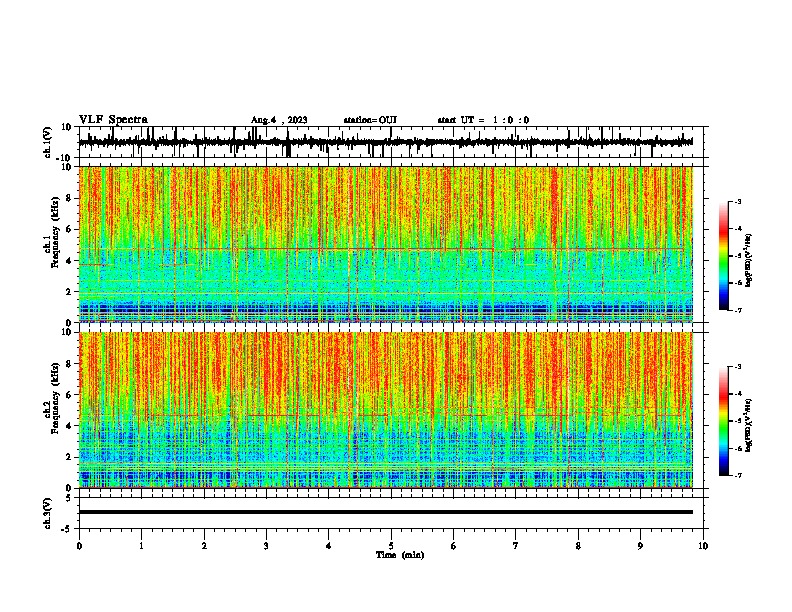This screenshot has width=792, height=612.
Task: Click the log(PSD) label beside ch.1 color scale
Action: pyautogui.click(x=749, y=261)
